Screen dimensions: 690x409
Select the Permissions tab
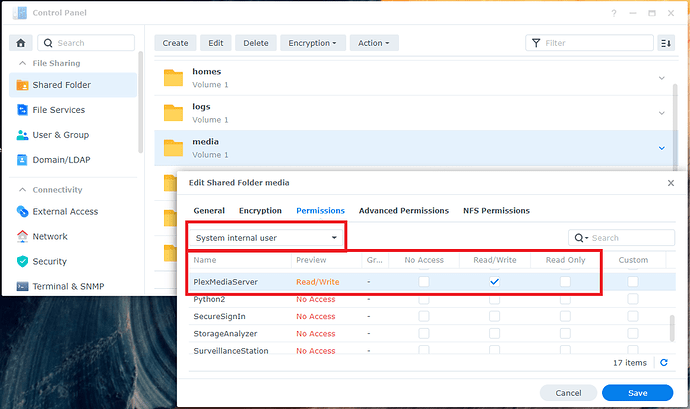[320, 211]
